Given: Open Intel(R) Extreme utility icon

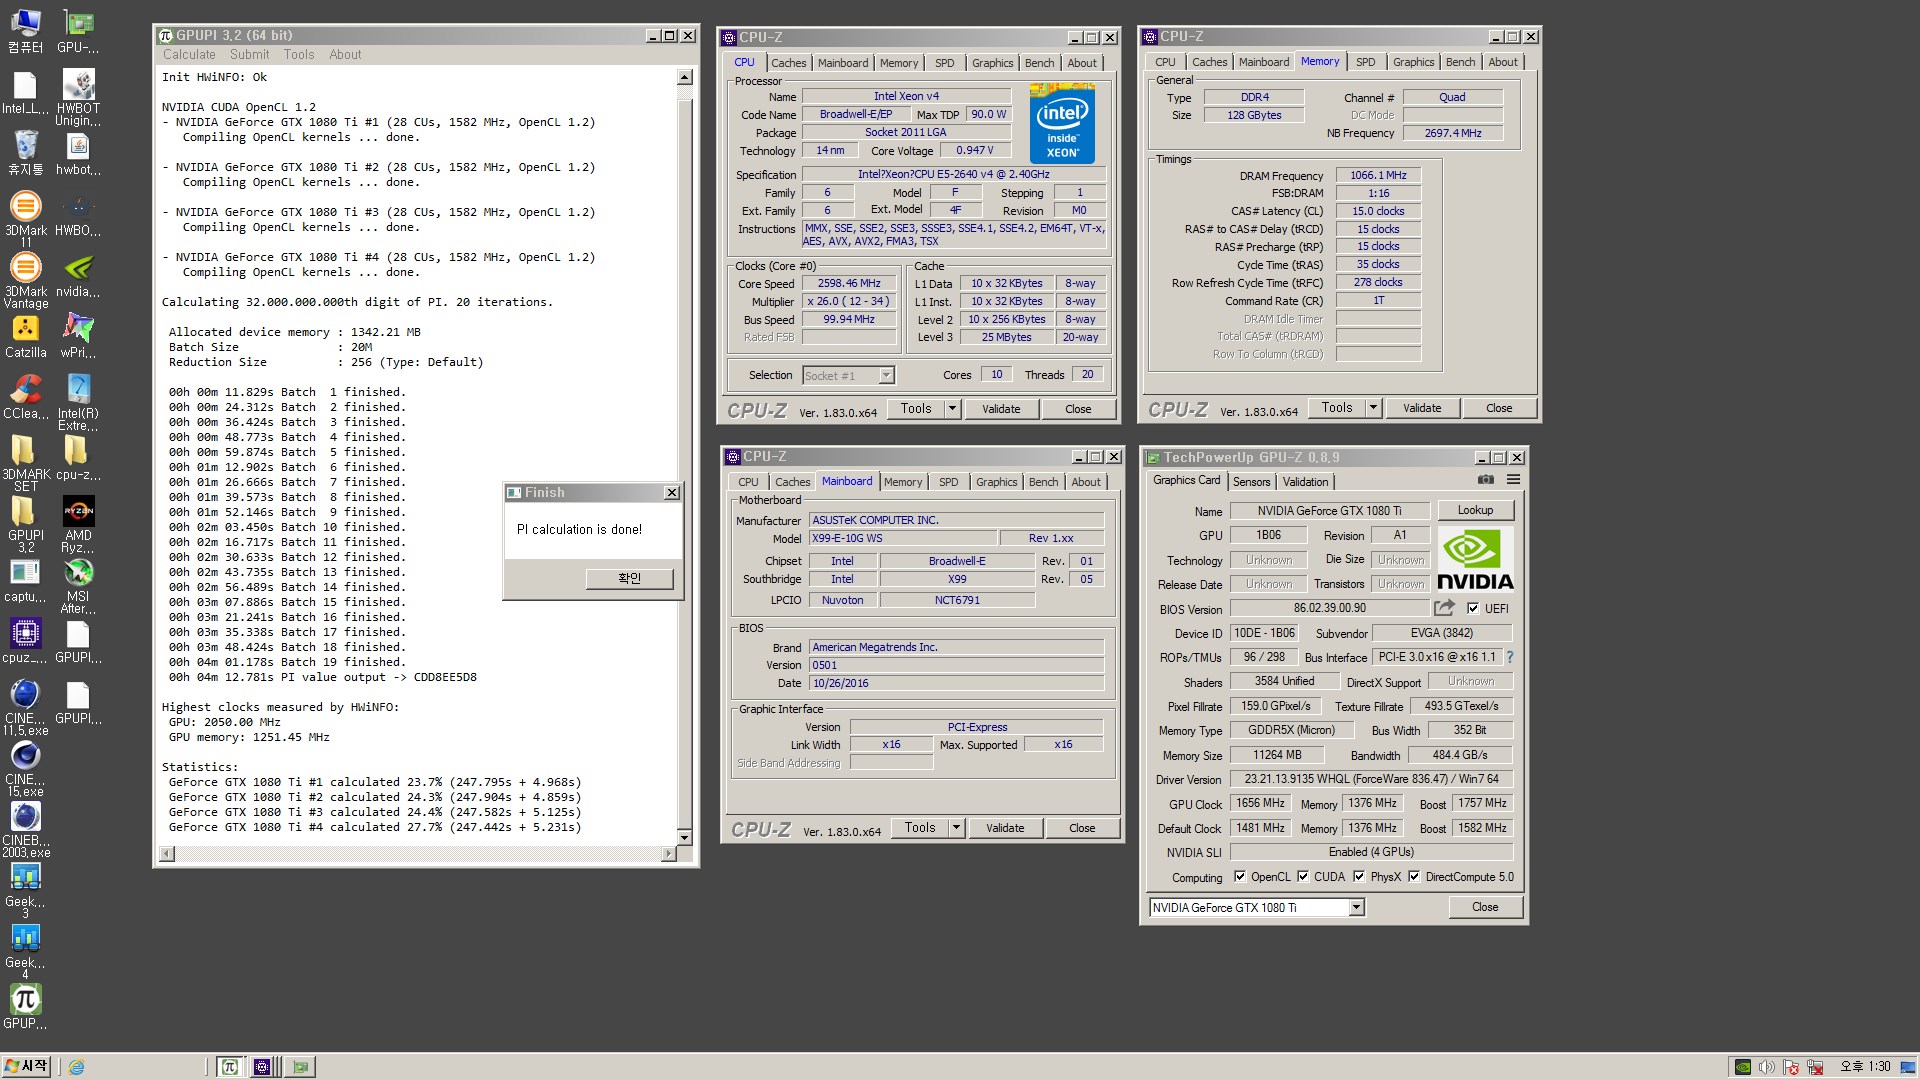Looking at the screenshot, I should coord(78,402).
